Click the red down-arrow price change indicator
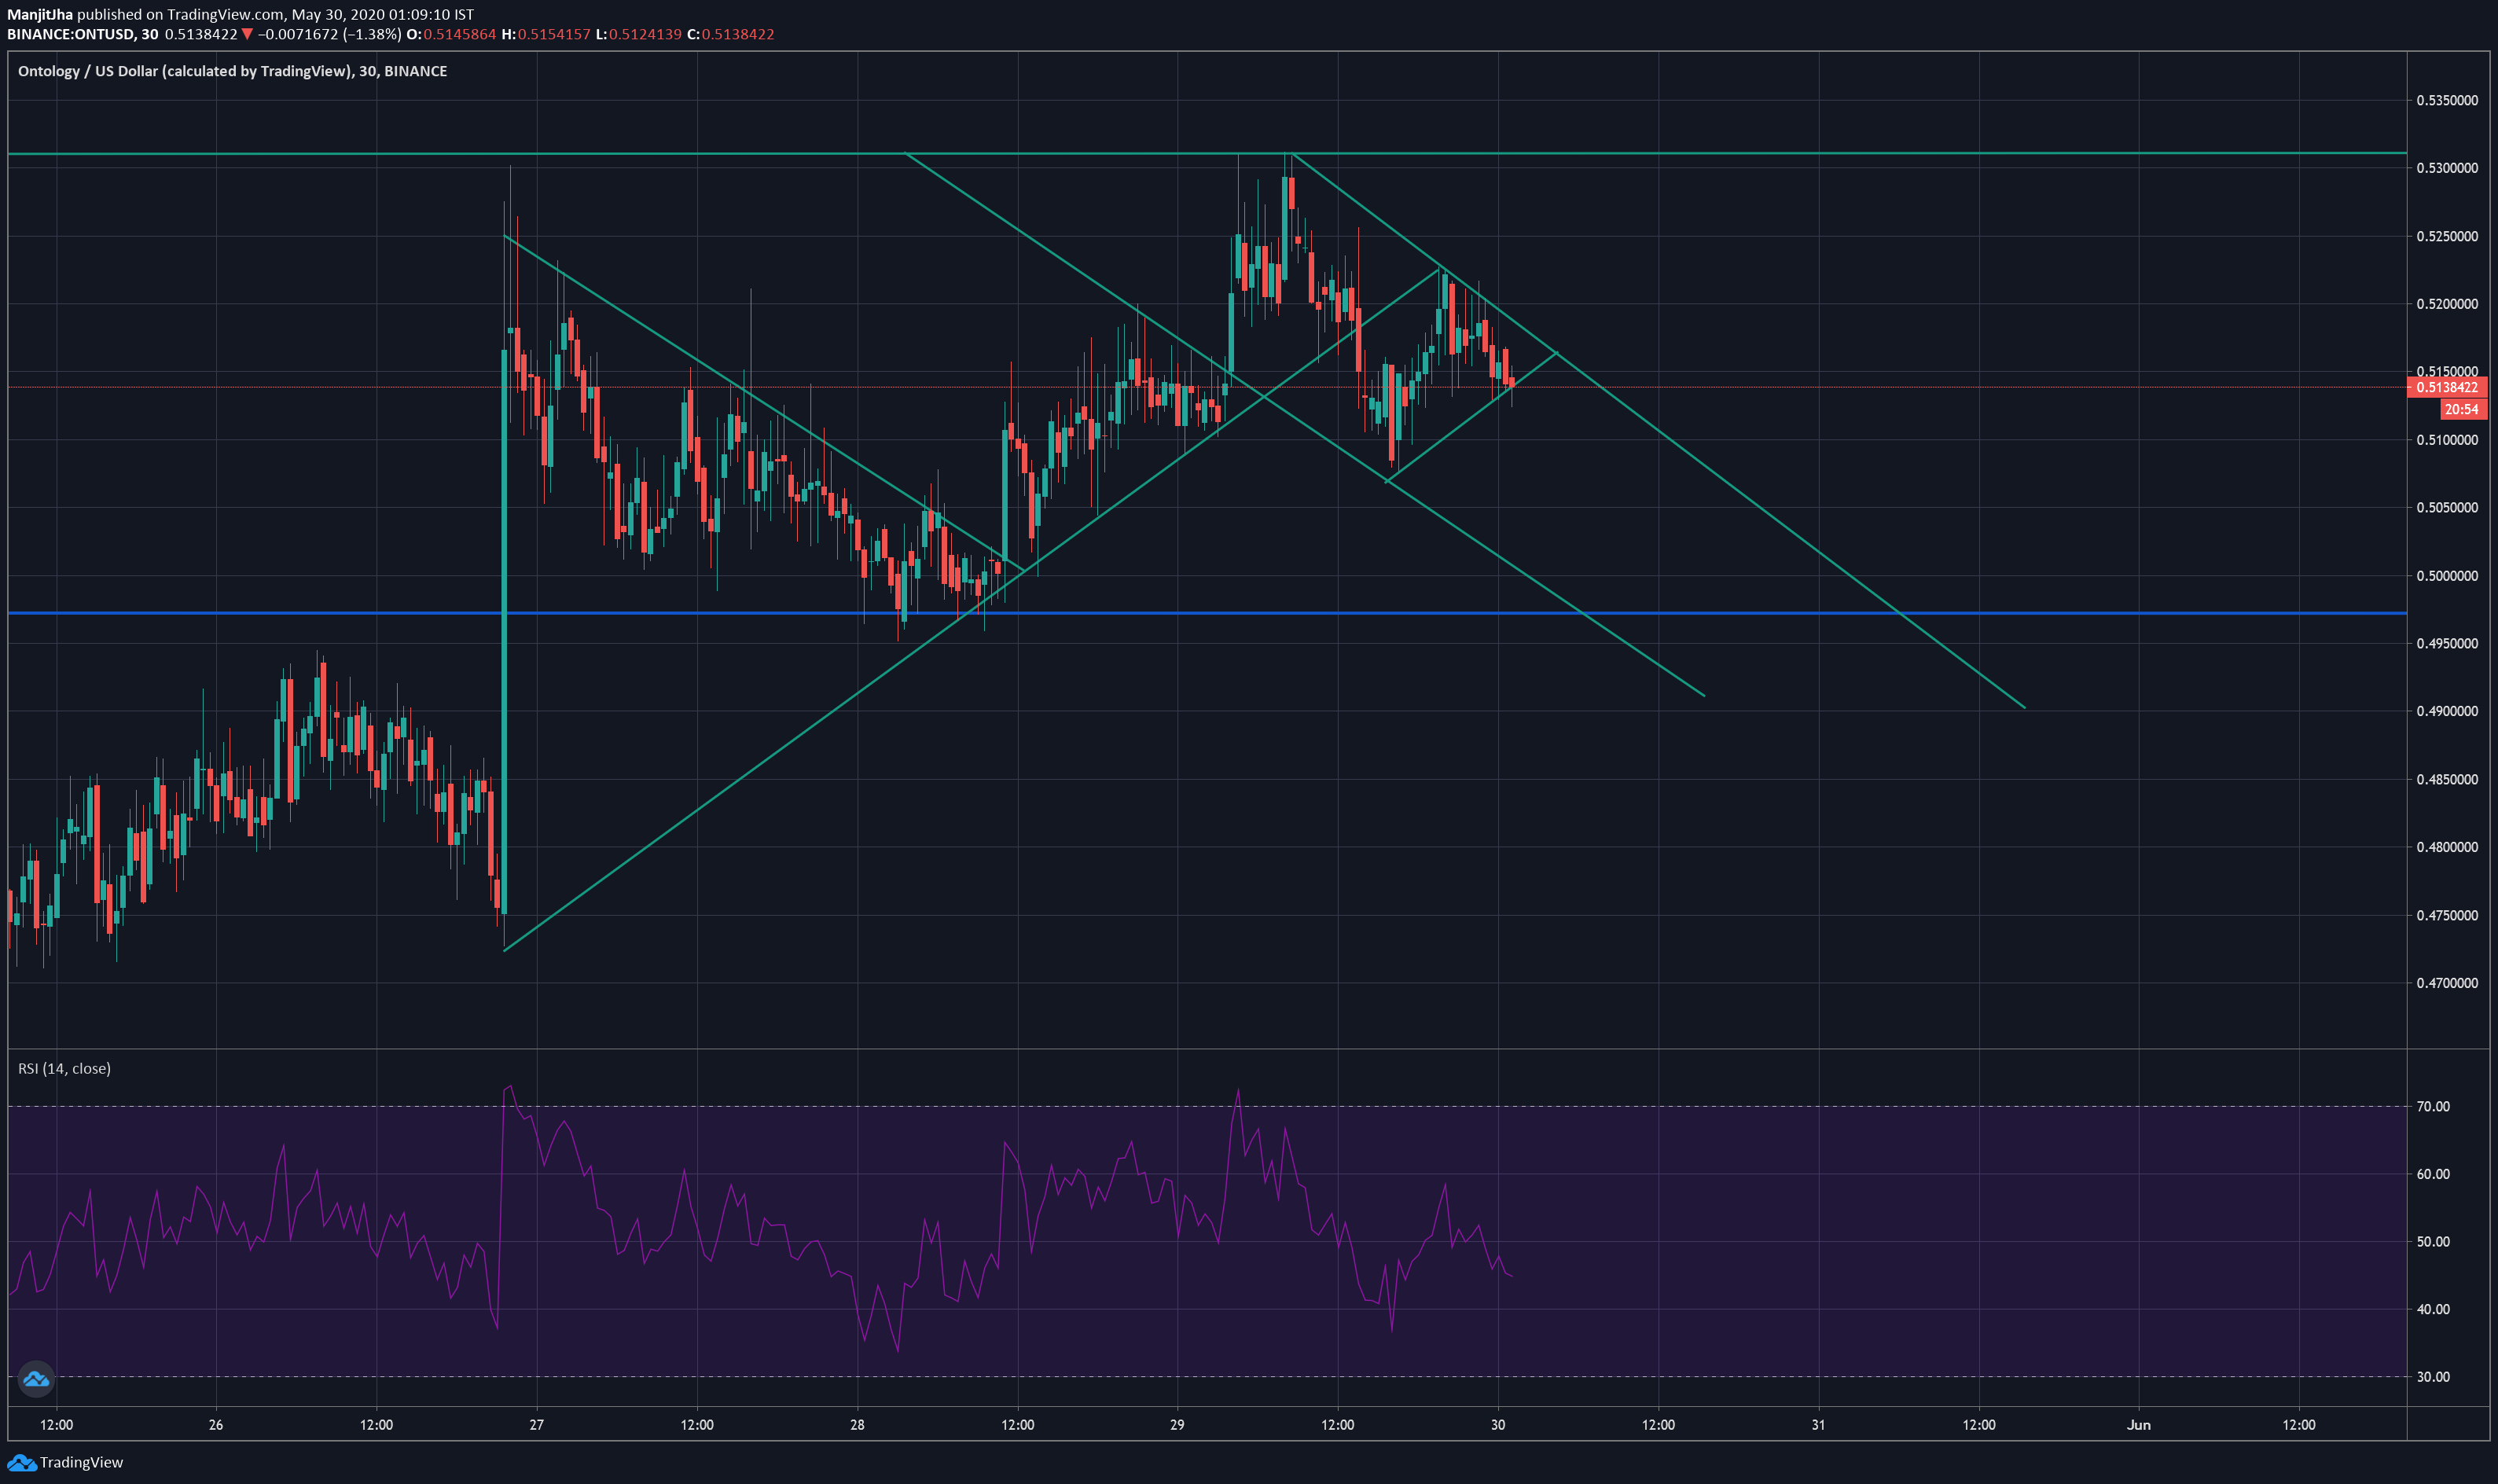Image resolution: width=2498 pixels, height=1484 pixels. tap(247, 34)
